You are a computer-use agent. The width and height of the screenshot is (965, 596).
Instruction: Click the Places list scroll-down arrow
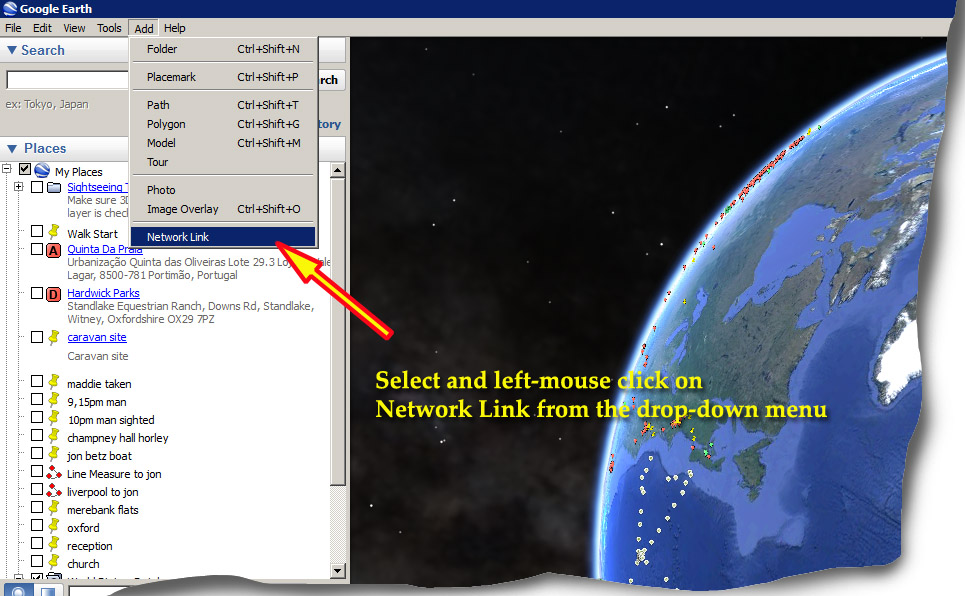[337, 571]
